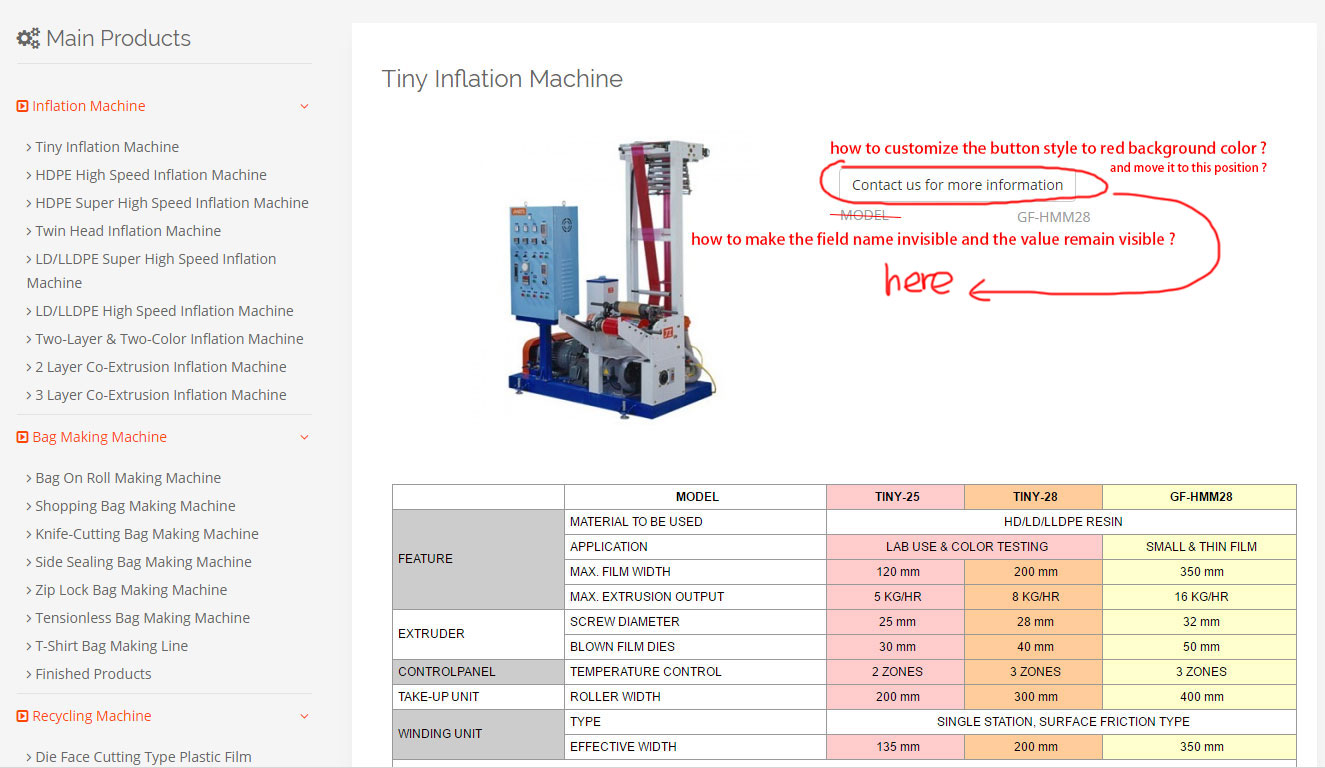This screenshot has width=1325, height=768.
Task: Open LD/LLDPE High Speed Inflation Machine
Action: point(164,311)
